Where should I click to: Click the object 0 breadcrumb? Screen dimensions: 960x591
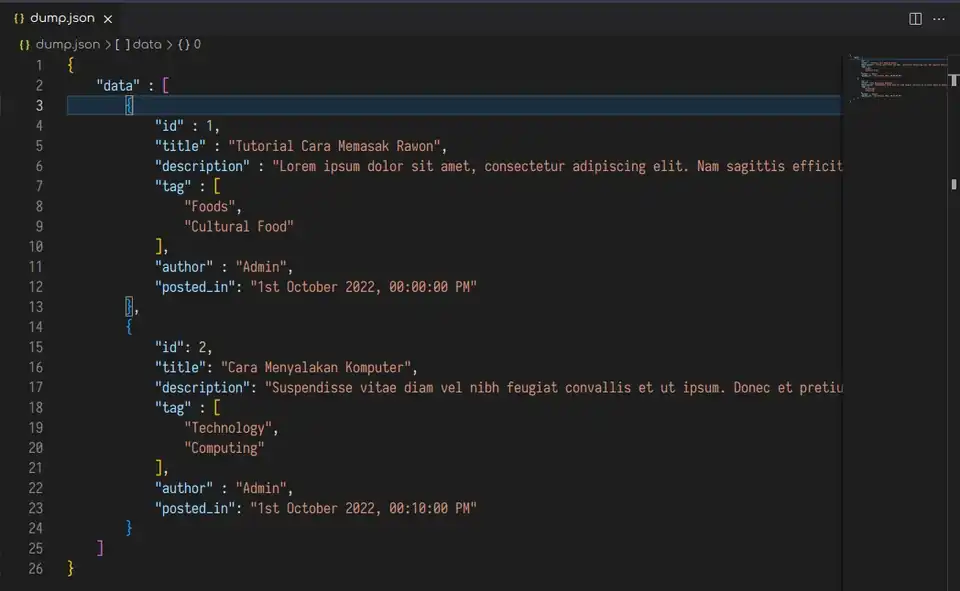click(x=189, y=44)
